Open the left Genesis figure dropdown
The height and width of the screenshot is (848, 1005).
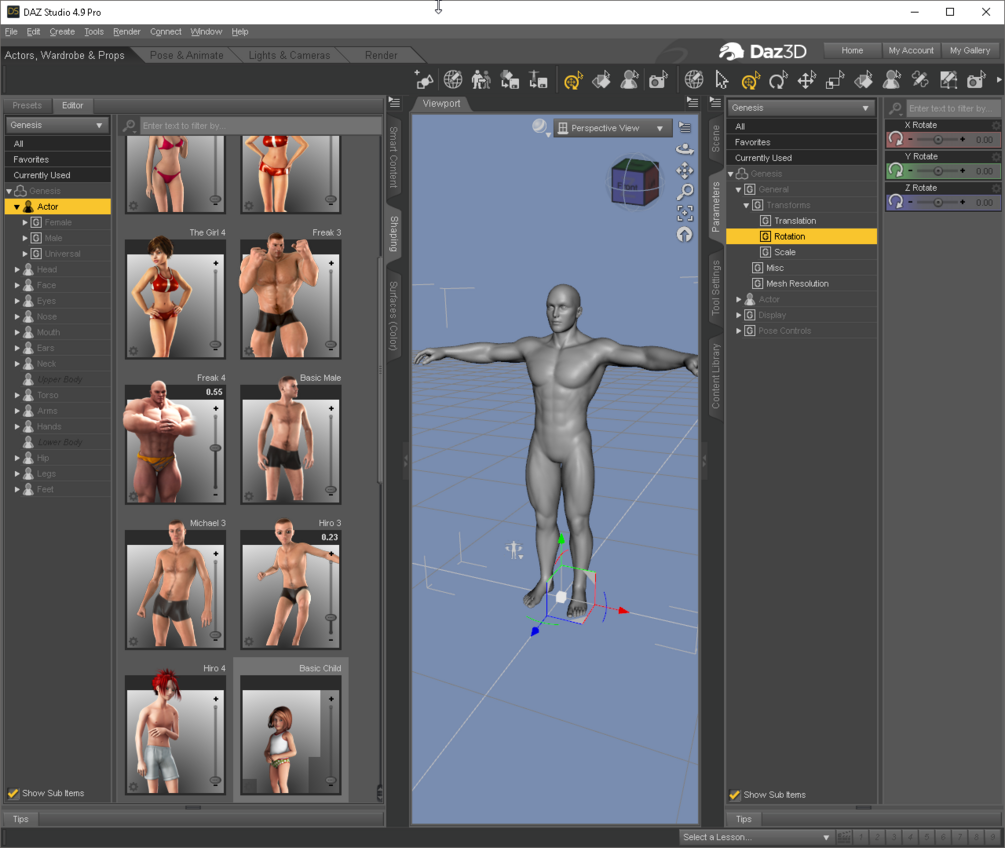click(x=57, y=125)
